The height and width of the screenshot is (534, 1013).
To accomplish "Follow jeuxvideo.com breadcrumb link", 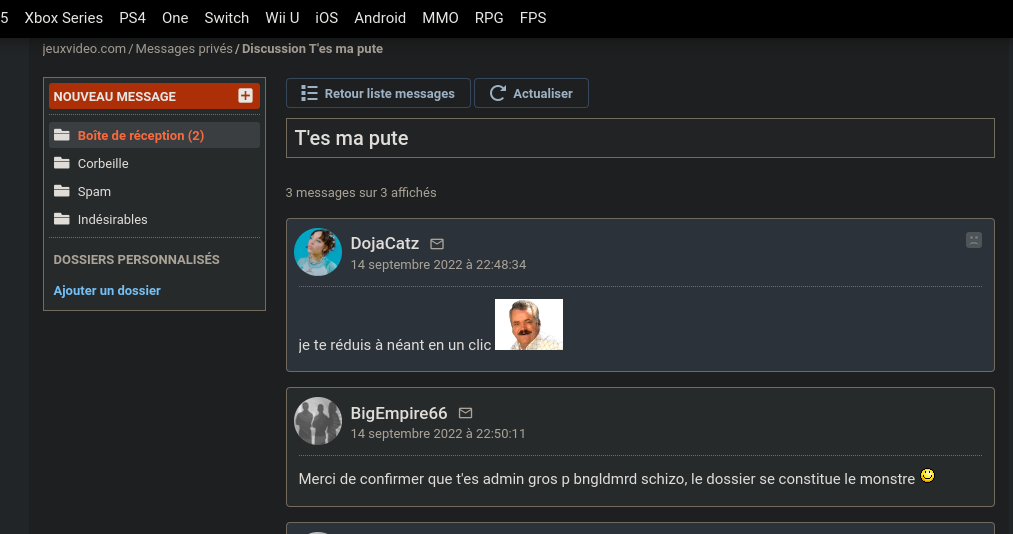I will point(84,49).
